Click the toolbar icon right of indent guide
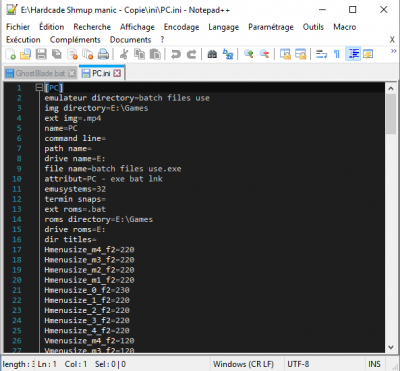 (x=368, y=54)
